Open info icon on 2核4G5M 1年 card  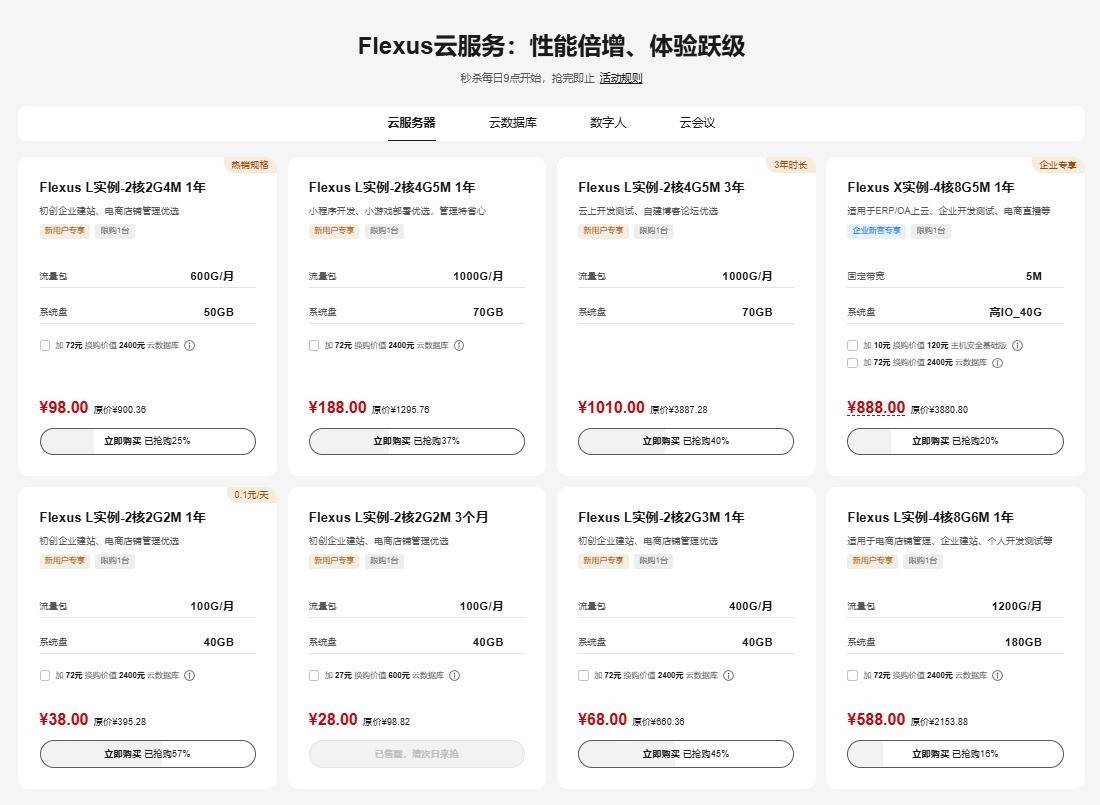tap(459, 345)
